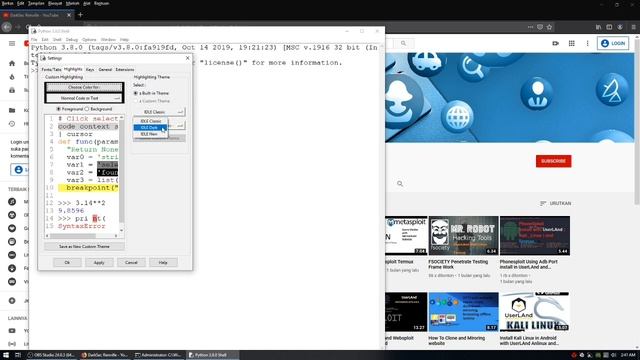Close the DarkSec Rebuild YouTube browser tab

[69, 15]
